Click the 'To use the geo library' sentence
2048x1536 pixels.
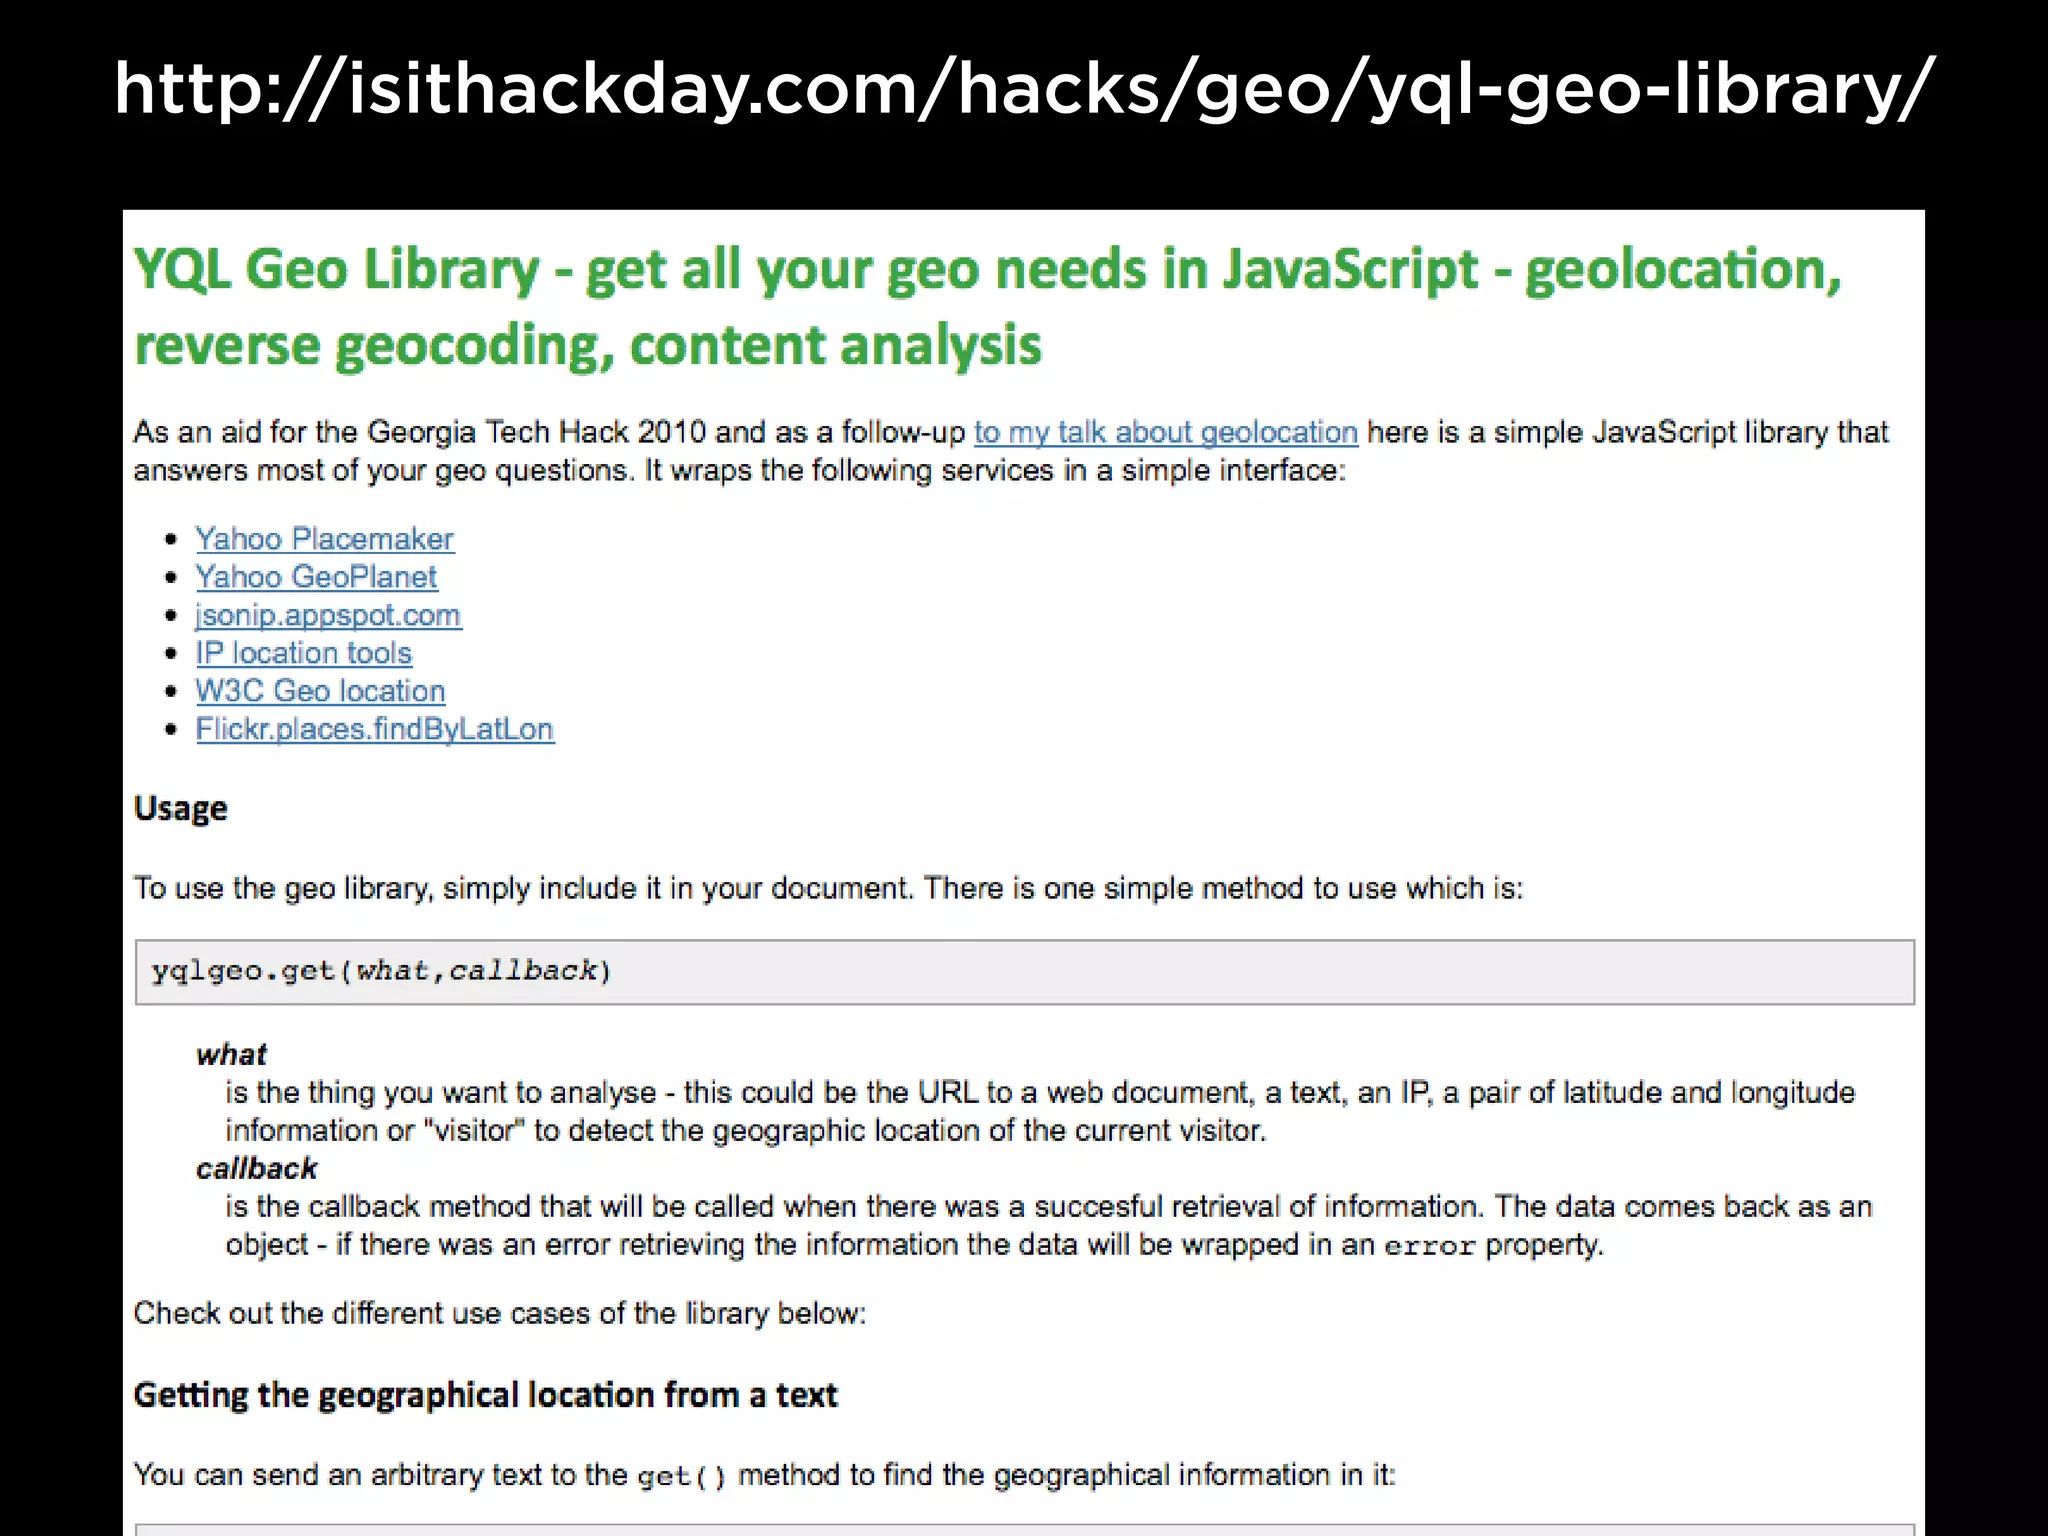829,888
